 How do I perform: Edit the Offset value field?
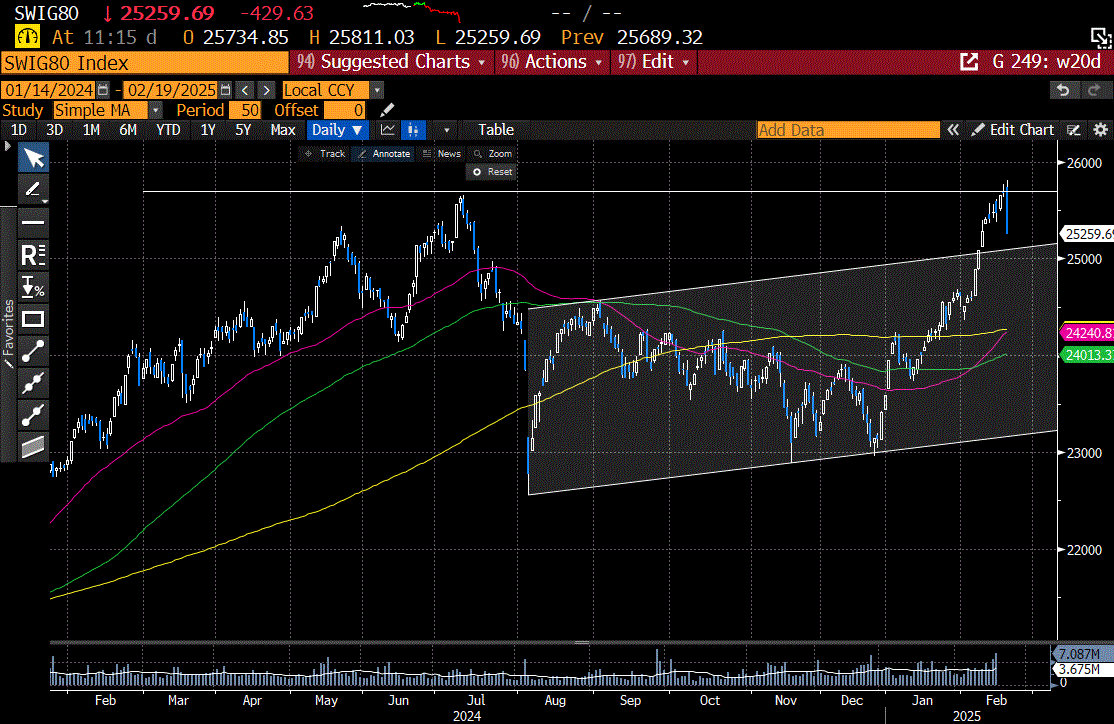(345, 110)
